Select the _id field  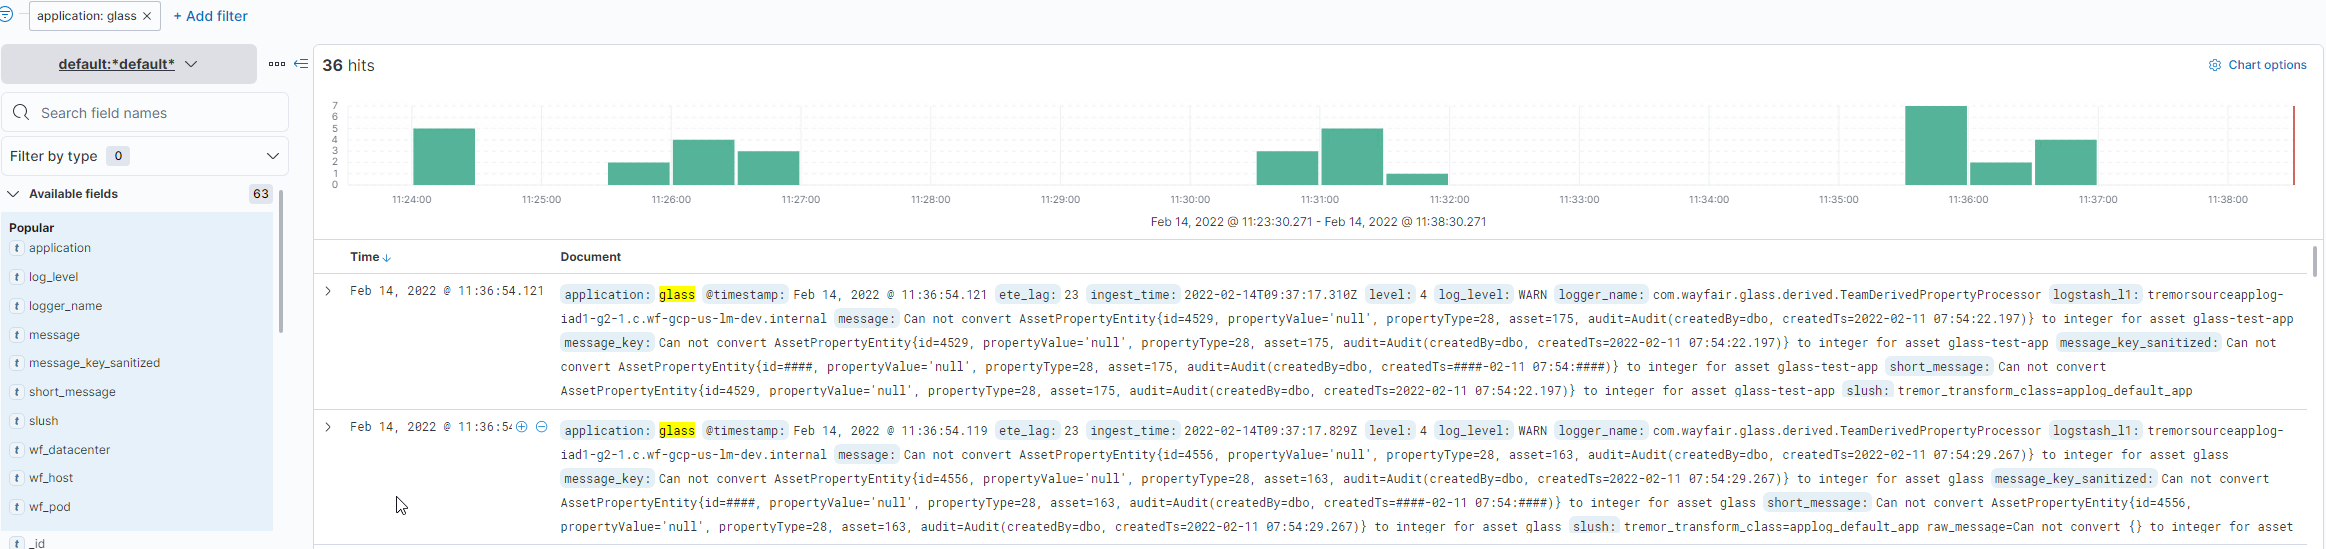37,543
